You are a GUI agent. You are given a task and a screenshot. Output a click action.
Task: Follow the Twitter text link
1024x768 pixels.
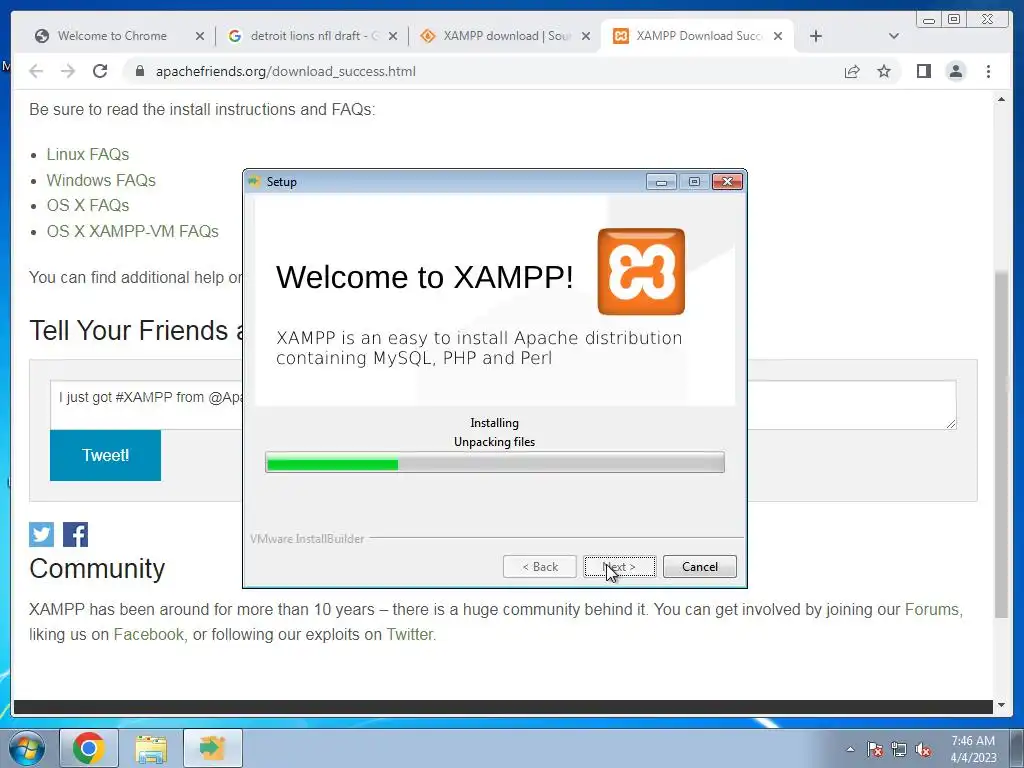click(x=409, y=634)
